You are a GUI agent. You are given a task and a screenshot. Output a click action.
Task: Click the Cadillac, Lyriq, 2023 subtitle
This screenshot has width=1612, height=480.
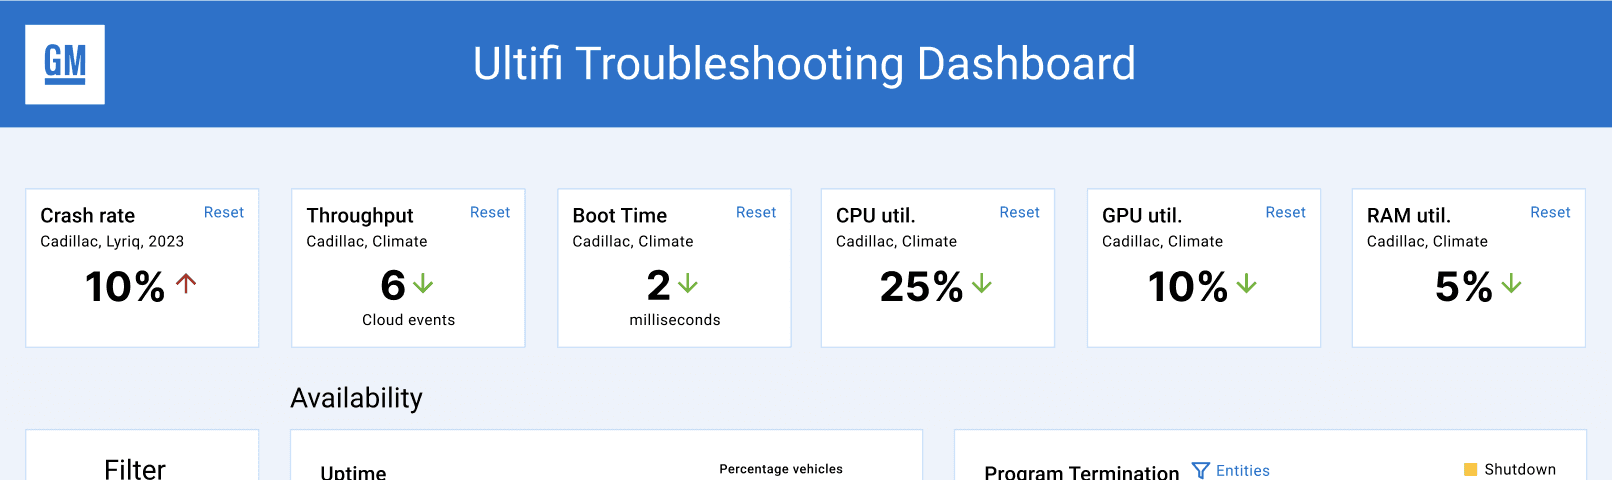[112, 241]
